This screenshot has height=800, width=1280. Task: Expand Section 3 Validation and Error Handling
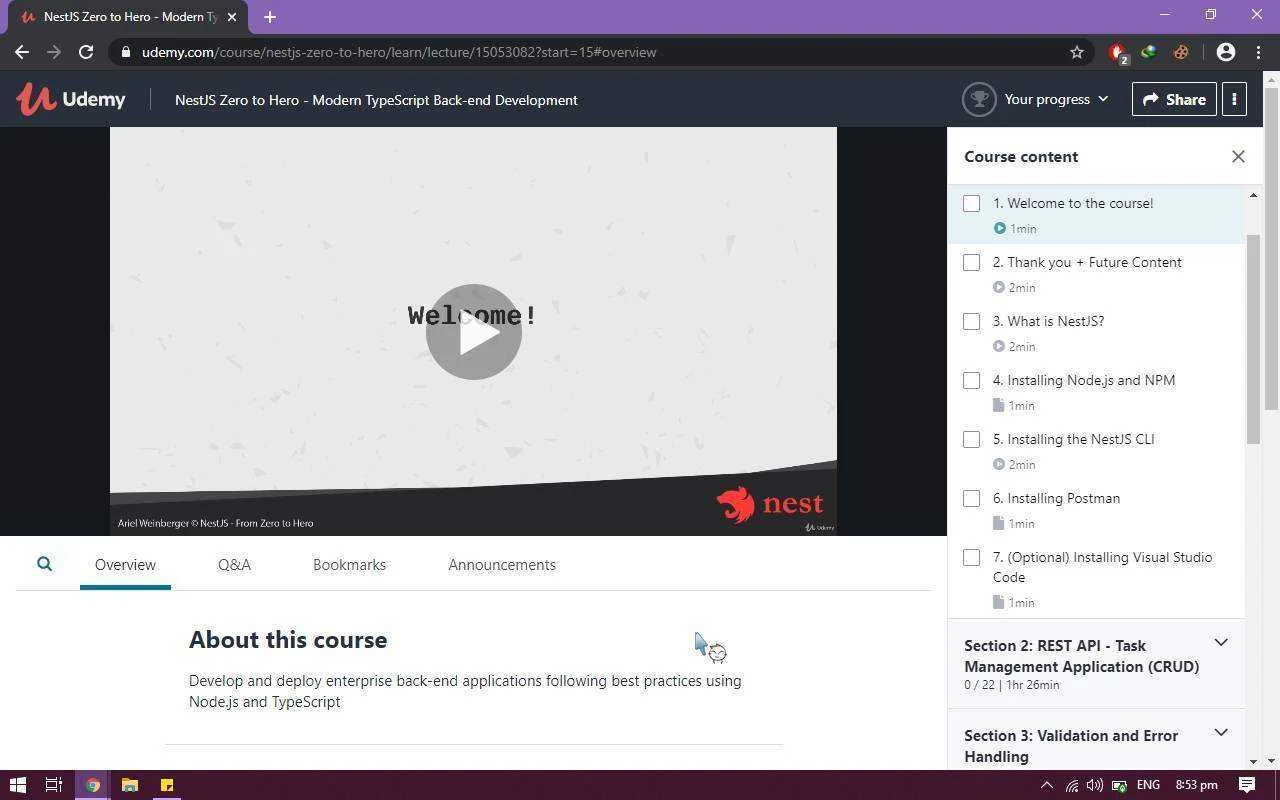click(1221, 733)
